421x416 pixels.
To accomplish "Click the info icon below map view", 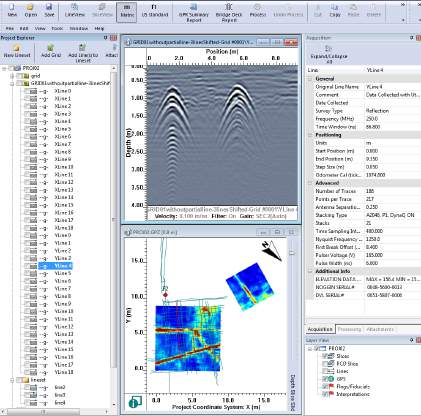I will 135,402.
